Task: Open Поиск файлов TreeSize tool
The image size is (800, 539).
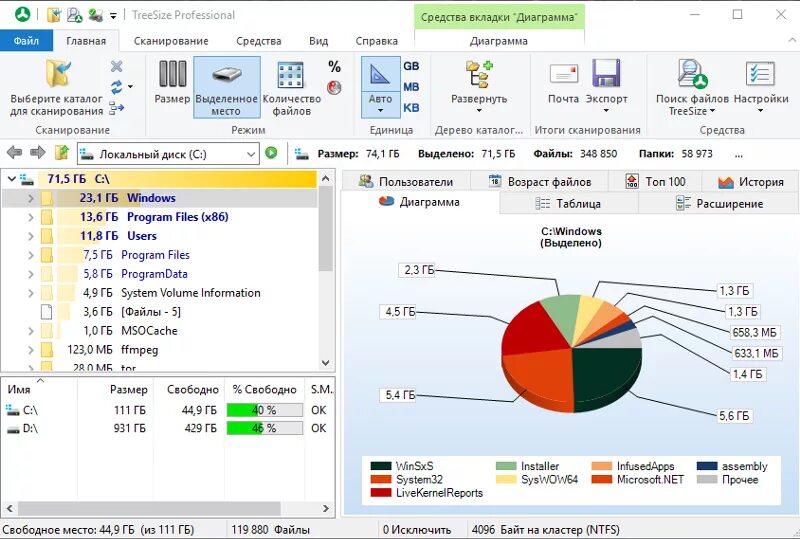Action: [x=692, y=87]
